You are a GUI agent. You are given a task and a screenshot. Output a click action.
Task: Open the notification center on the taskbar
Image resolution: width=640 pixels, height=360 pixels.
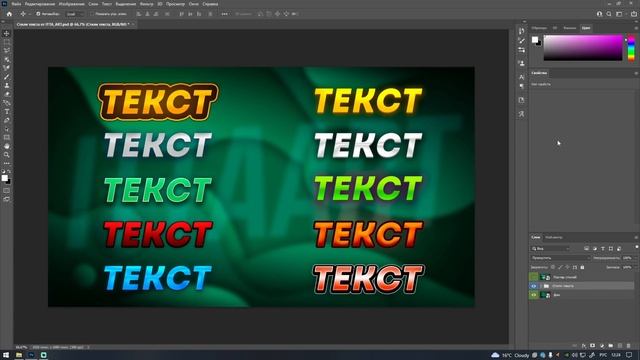(x=629, y=355)
